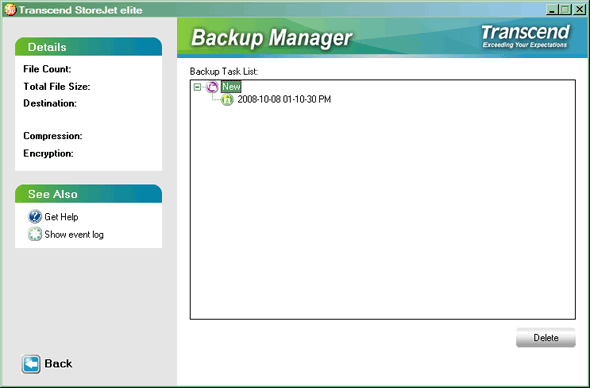Open the Get Help link
The height and width of the screenshot is (388, 590).
[61, 217]
